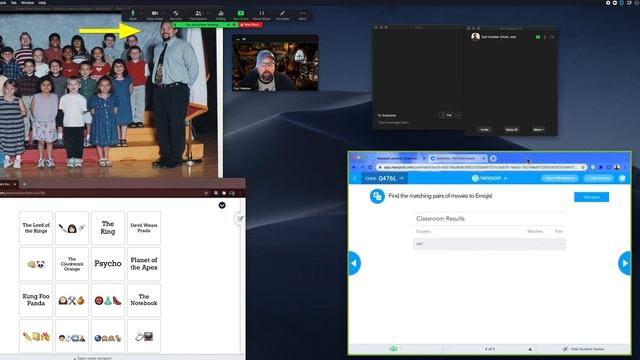Go to next slide with right arrow

624,263
